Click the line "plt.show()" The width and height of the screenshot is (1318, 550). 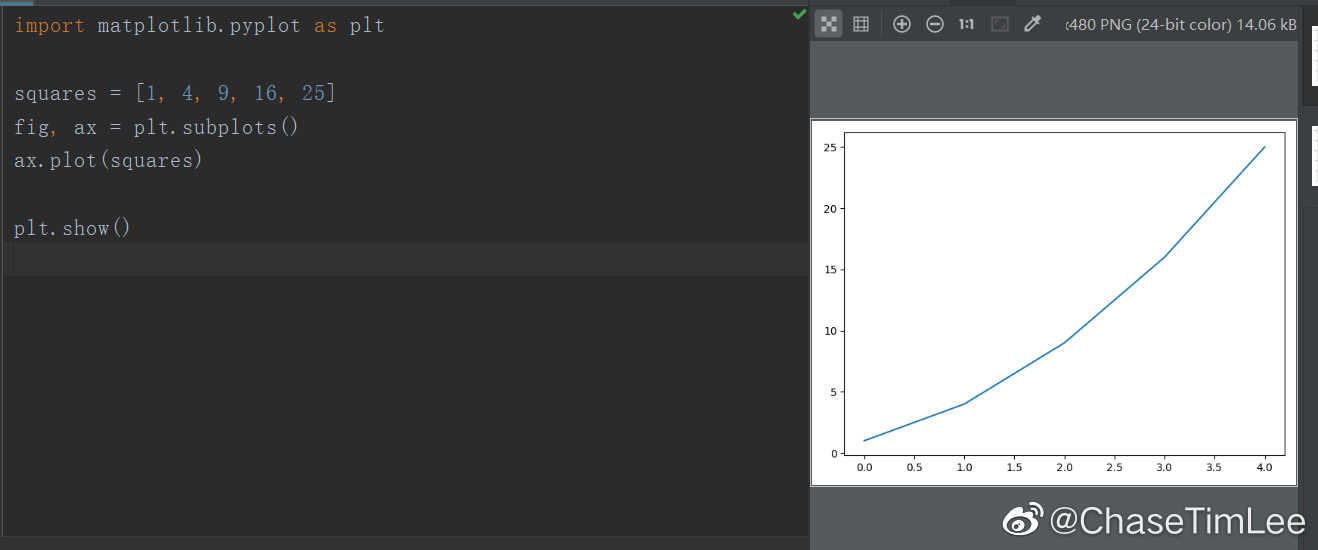pyautogui.click(x=72, y=228)
